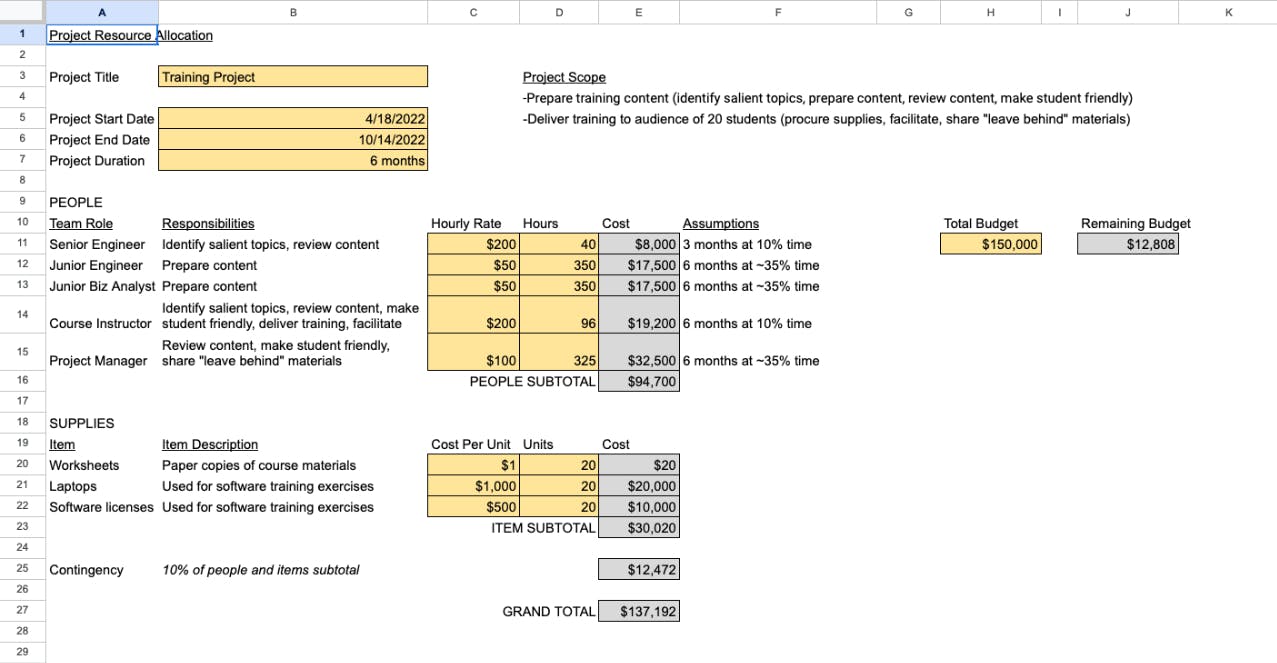Select the Project Duration cell showing 6 months
The image size is (1277, 663).
point(292,160)
